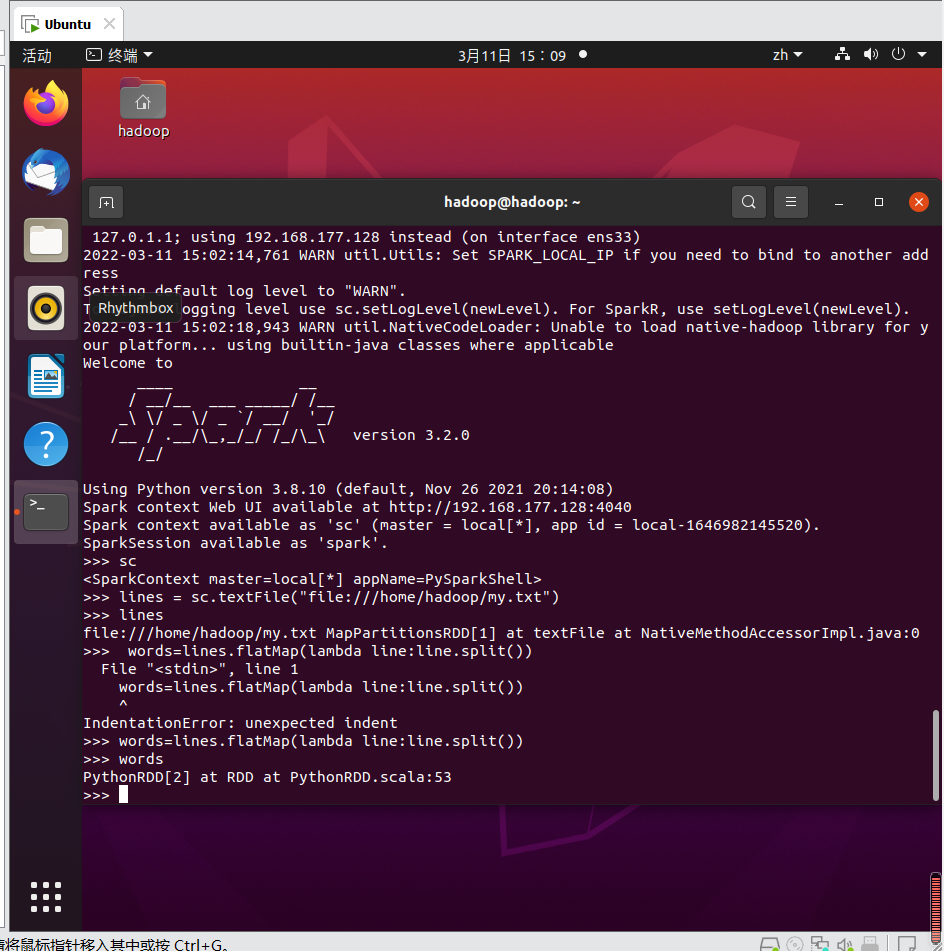Click the volume speaker icon in top bar

[x=871, y=55]
